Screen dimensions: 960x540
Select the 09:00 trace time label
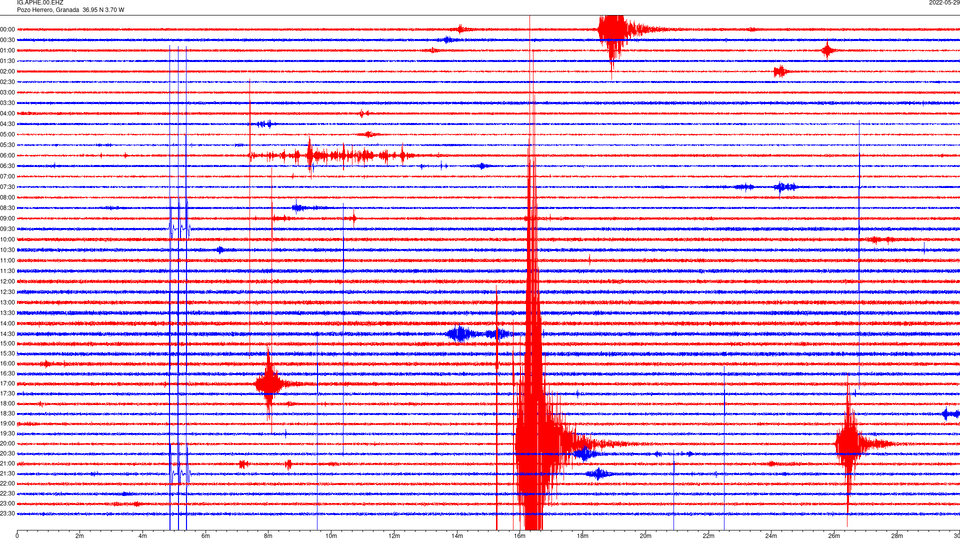[x=8, y=219]
